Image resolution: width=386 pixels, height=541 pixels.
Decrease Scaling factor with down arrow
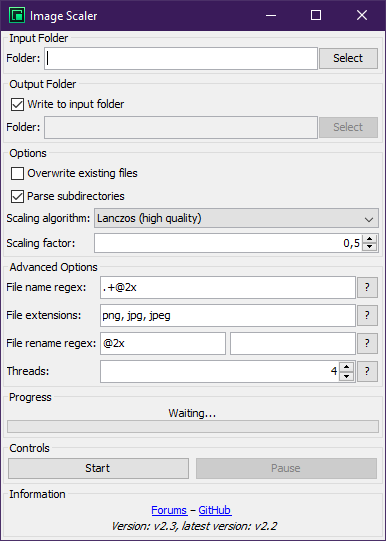[x=370, y=247]
